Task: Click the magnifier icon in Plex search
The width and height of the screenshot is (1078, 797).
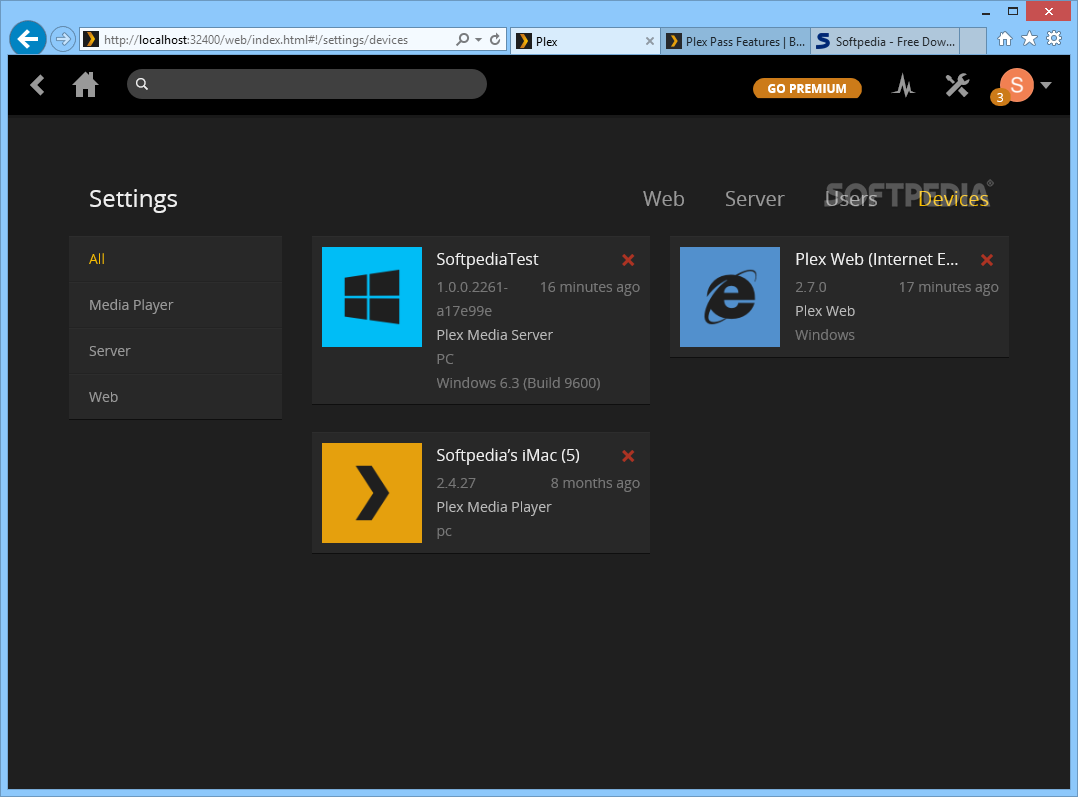Action: click(x=142, y=84)
